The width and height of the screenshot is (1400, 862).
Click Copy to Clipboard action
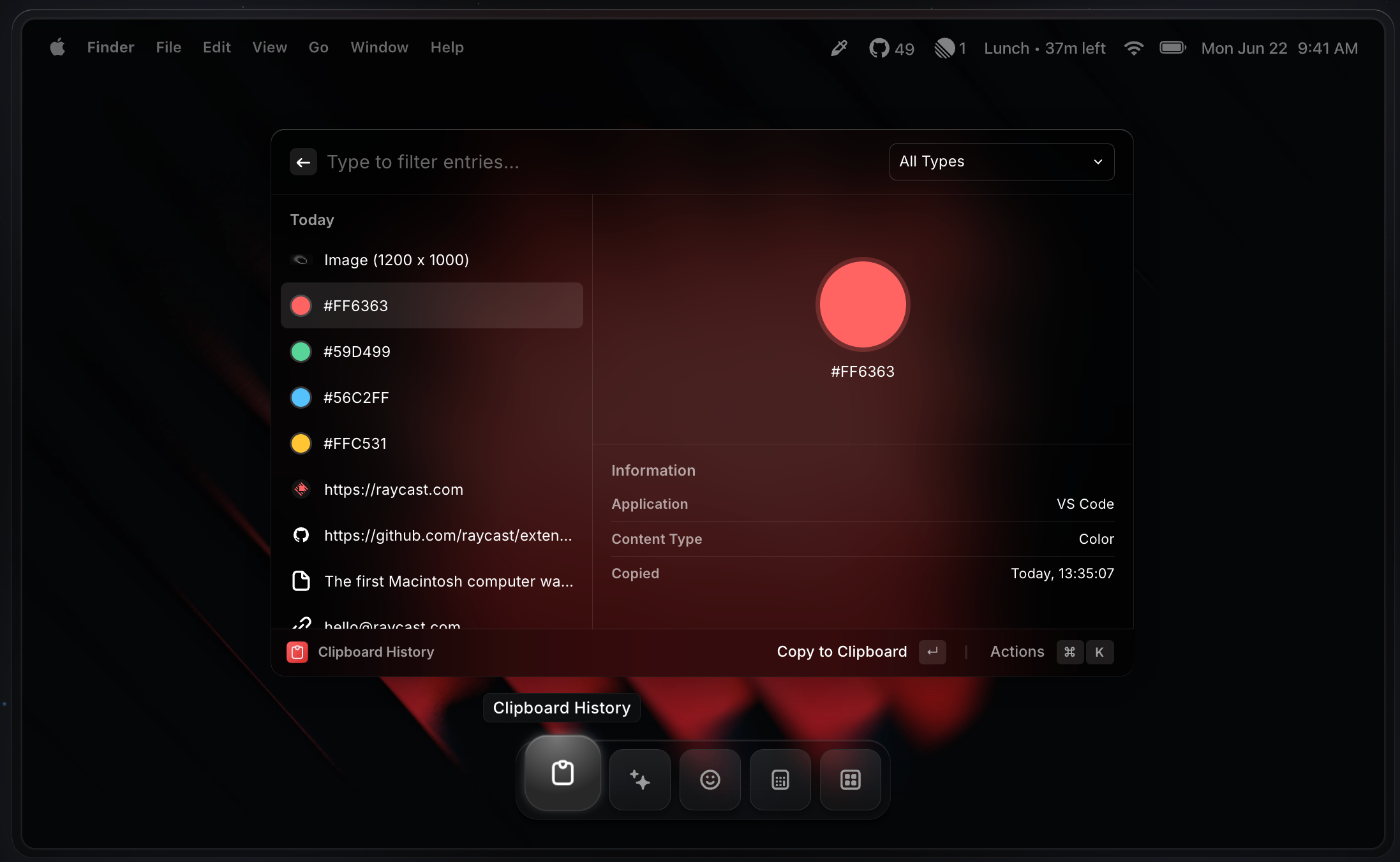[842, 652]
